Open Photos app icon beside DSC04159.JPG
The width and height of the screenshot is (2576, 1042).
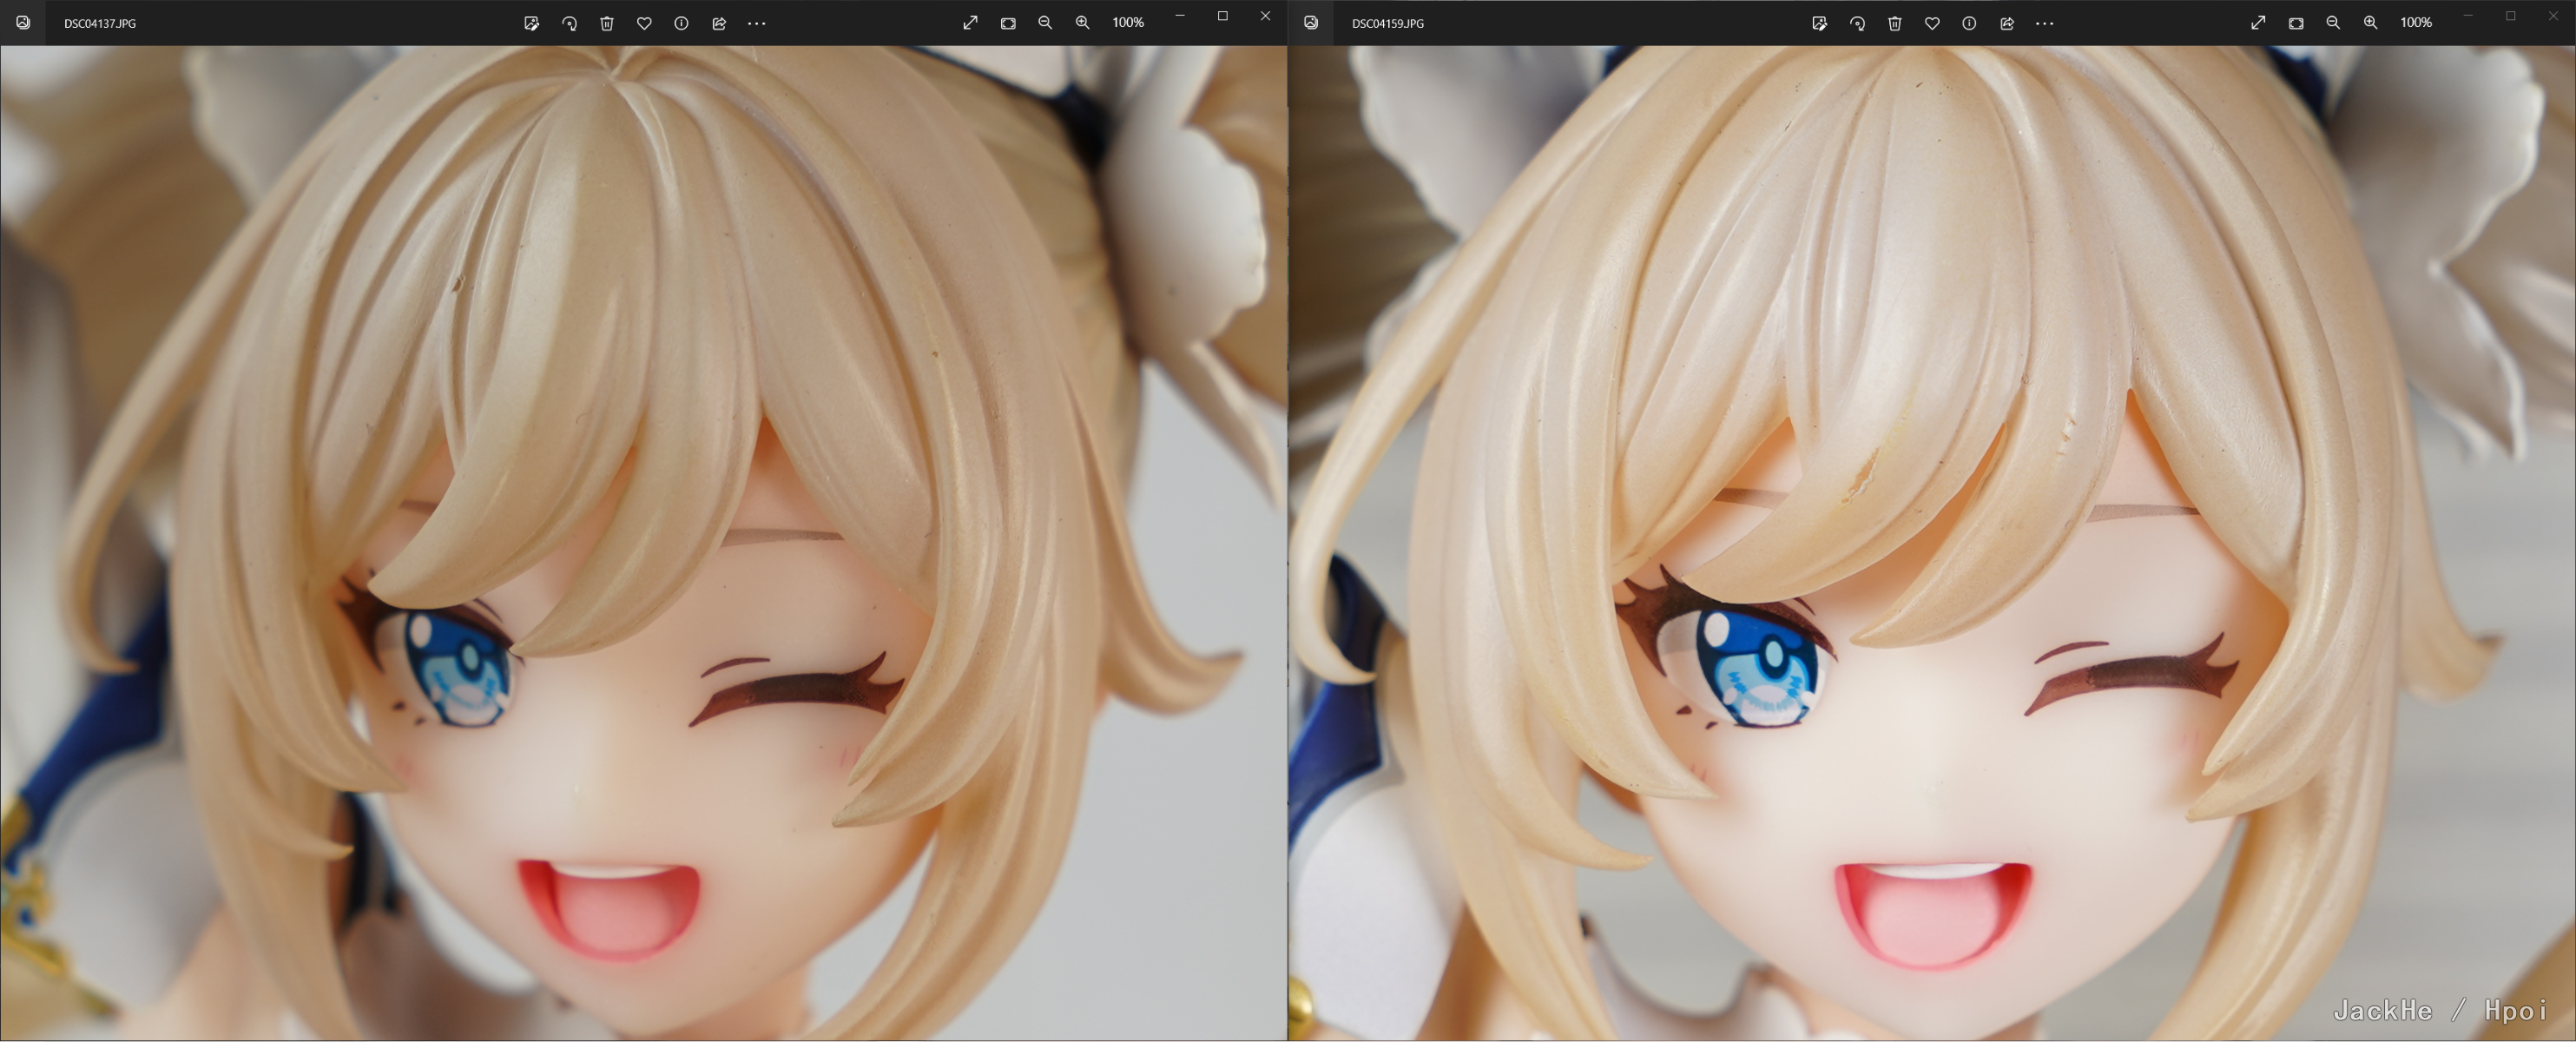point(1311,22)
